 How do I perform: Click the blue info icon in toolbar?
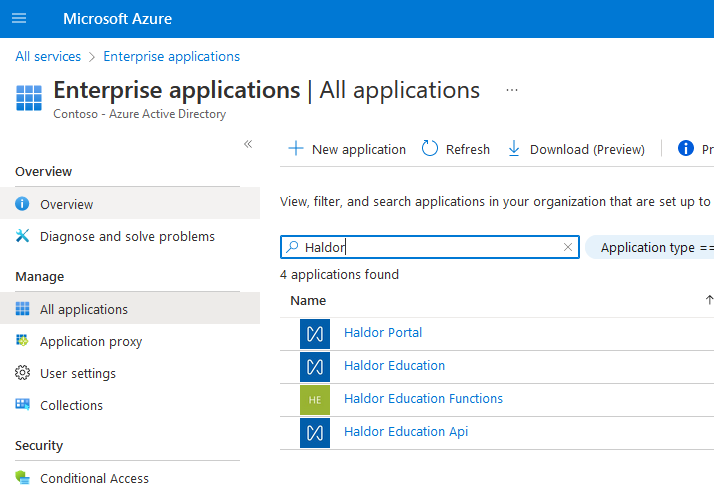pyautogui.click(x=685, y=148)
